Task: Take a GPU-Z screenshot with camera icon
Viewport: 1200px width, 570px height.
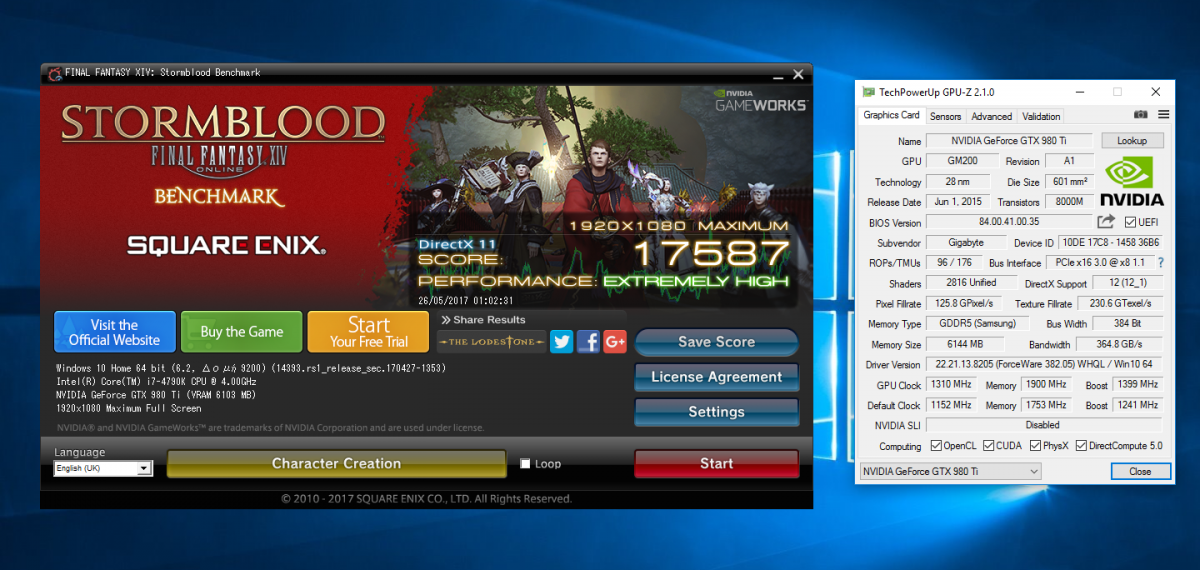Action: pyautogui.click(x=1141, y=116)
